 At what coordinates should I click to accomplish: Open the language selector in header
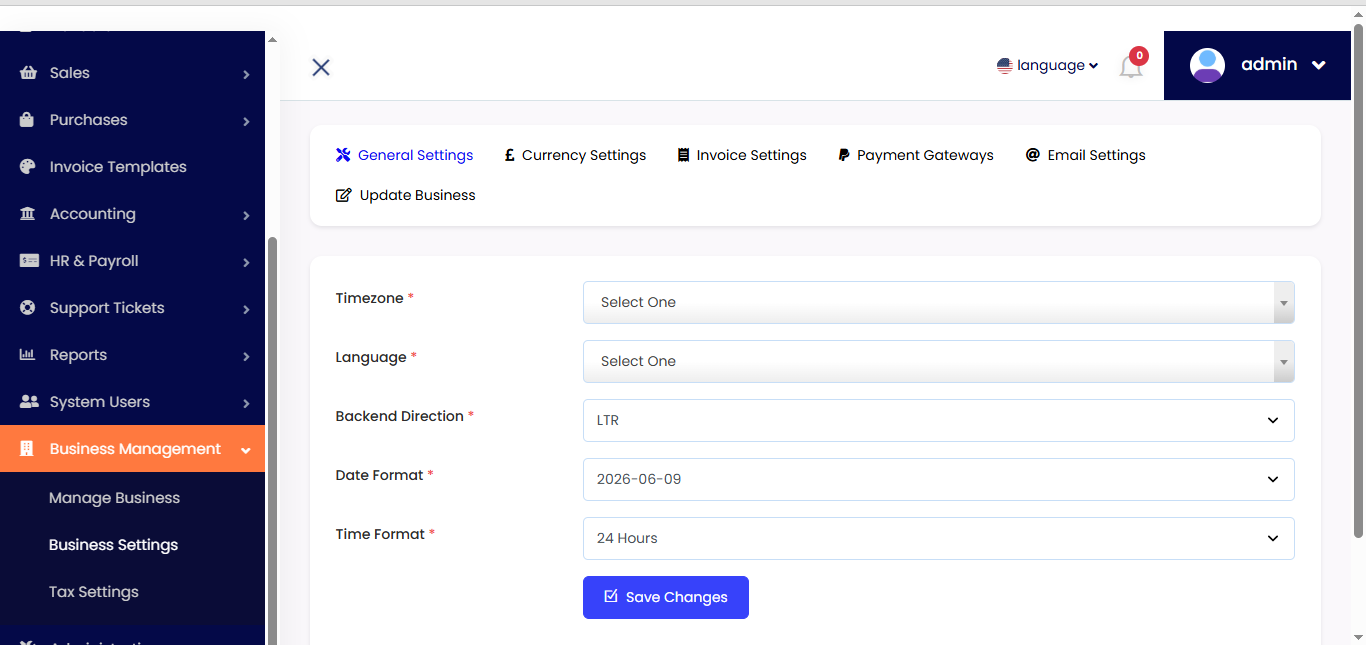tap(1048, 66)
